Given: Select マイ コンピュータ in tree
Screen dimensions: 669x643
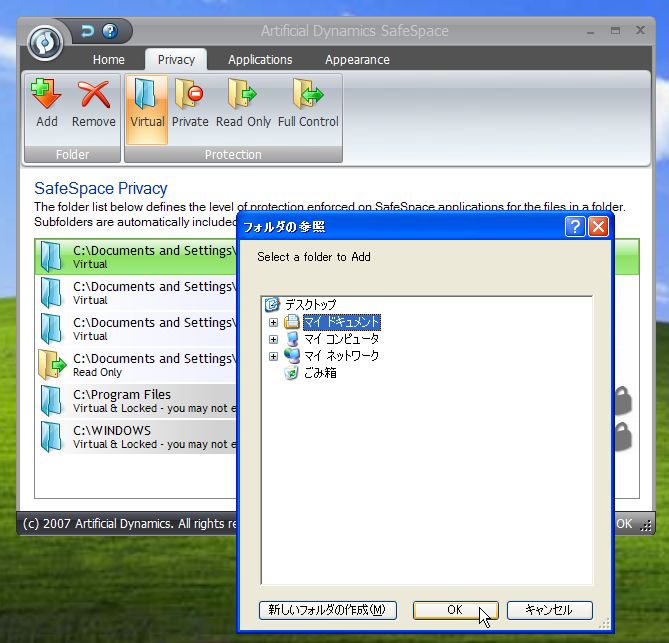Looking at the screenshot, I should (x=341, y=339).
